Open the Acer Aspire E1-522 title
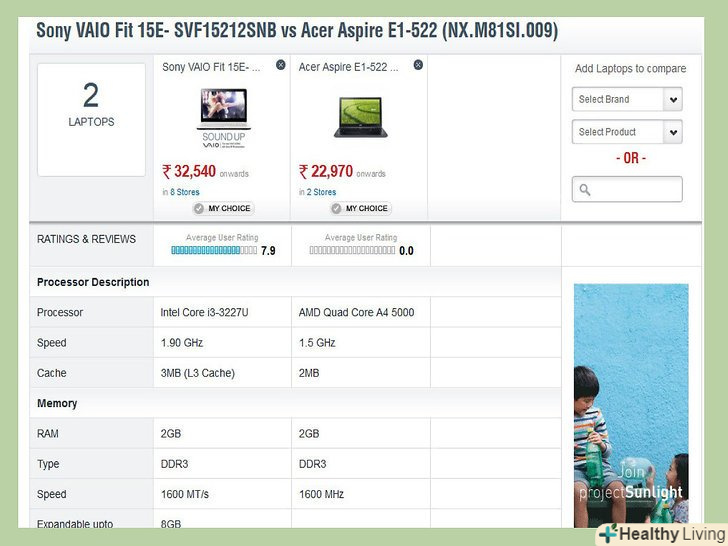The height and width of the screenshot is (546, 728). click(x=348, y=67)
